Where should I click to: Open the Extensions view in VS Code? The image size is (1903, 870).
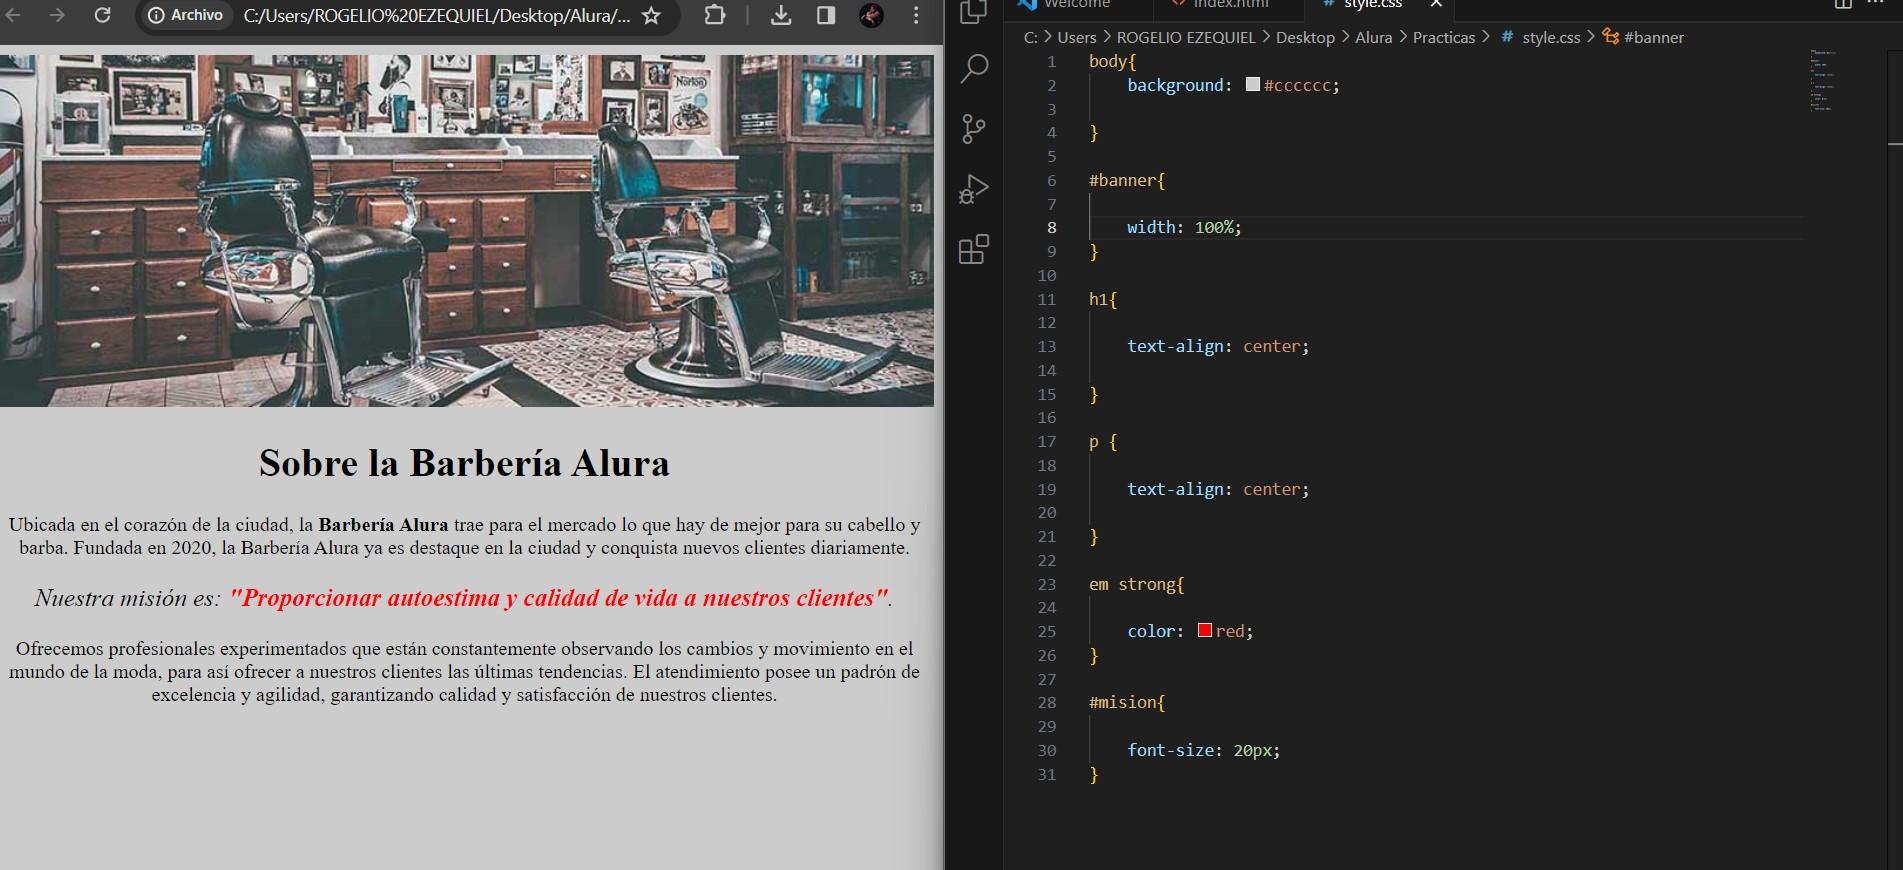pos(974,249)
